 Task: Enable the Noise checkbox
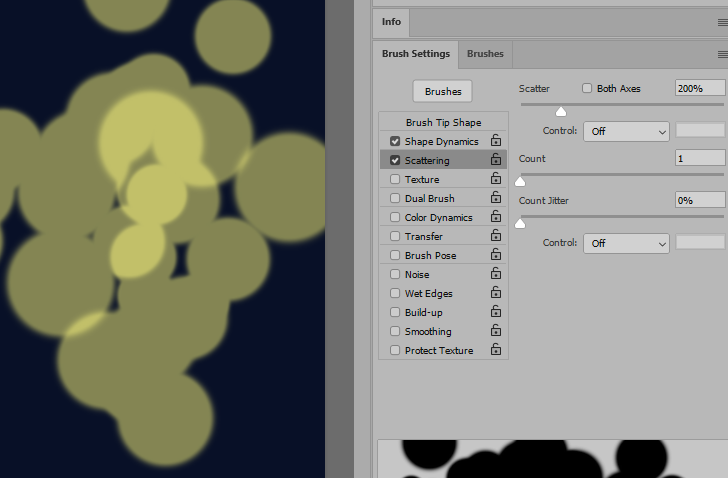pyautogui.click(x=395, y=274)
